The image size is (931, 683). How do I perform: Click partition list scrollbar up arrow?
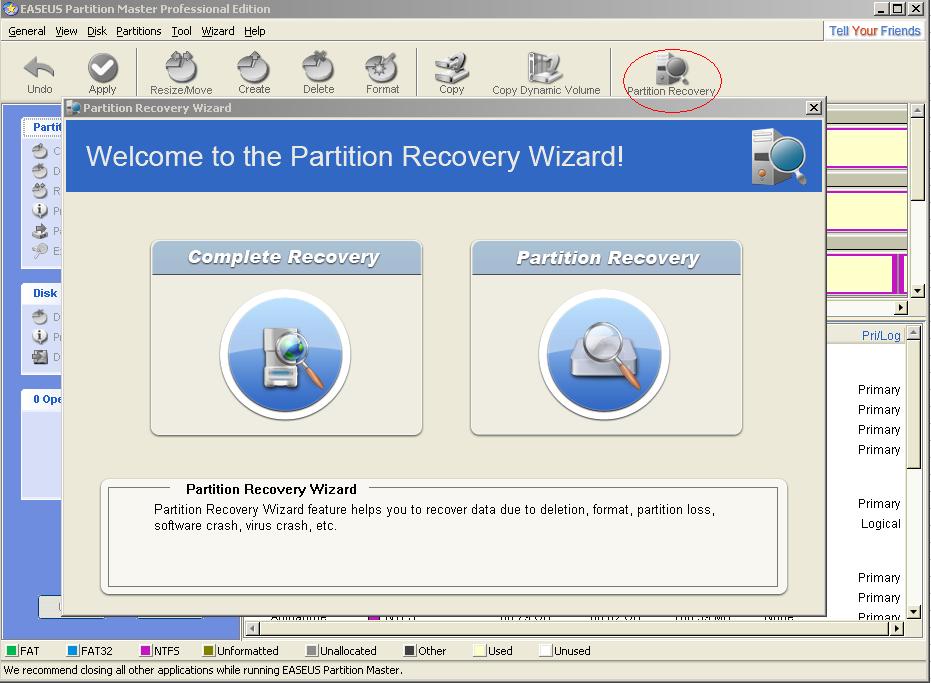tap(914, 332)
